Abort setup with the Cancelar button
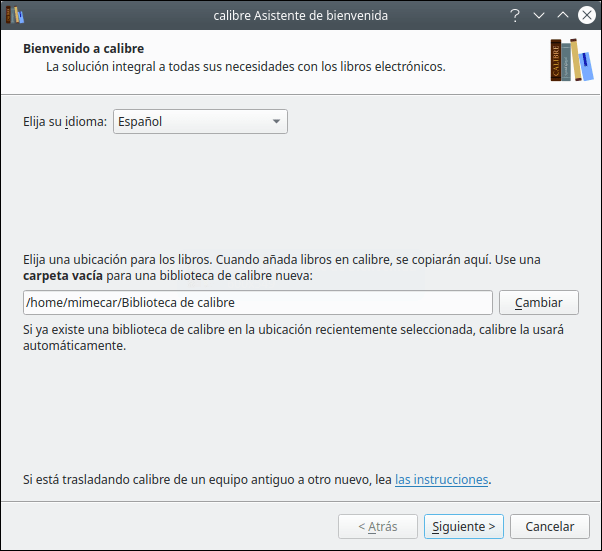Screen dimensions: 602x551 (550, 526)
